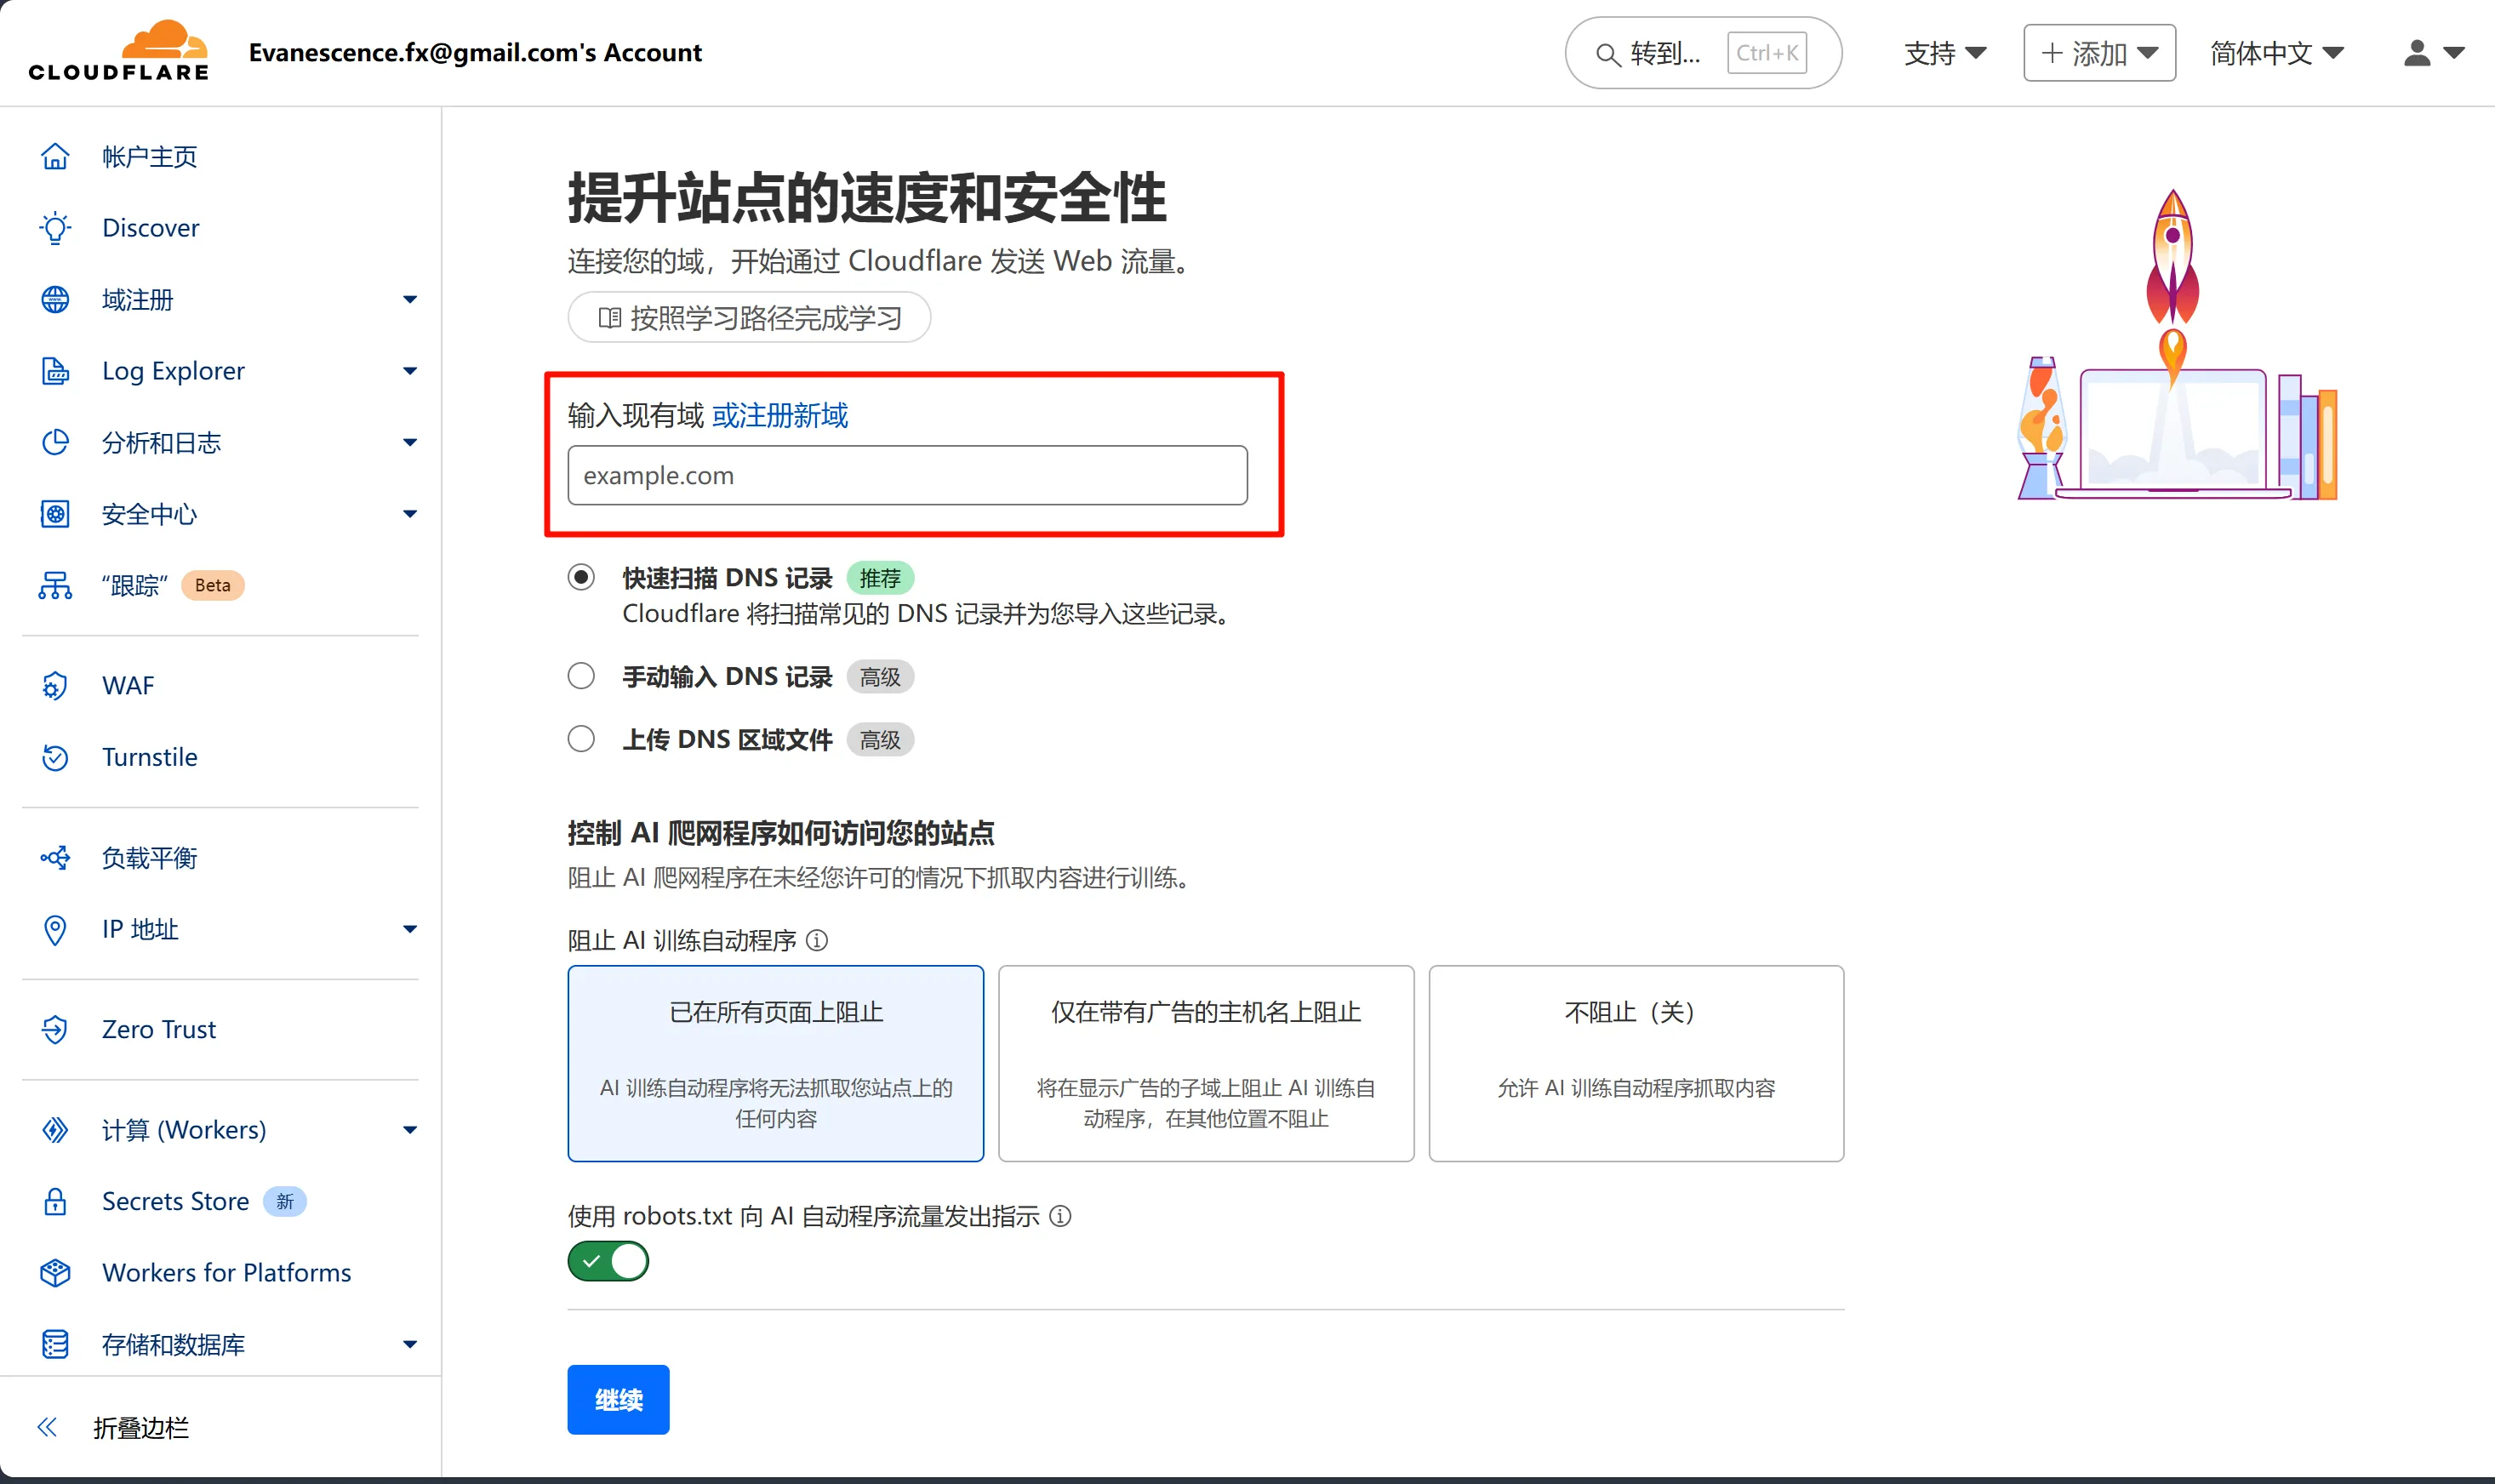
Task: Click 按照学习路径完成学习 button
Action: pyautogui.click(x=749, y=318)
